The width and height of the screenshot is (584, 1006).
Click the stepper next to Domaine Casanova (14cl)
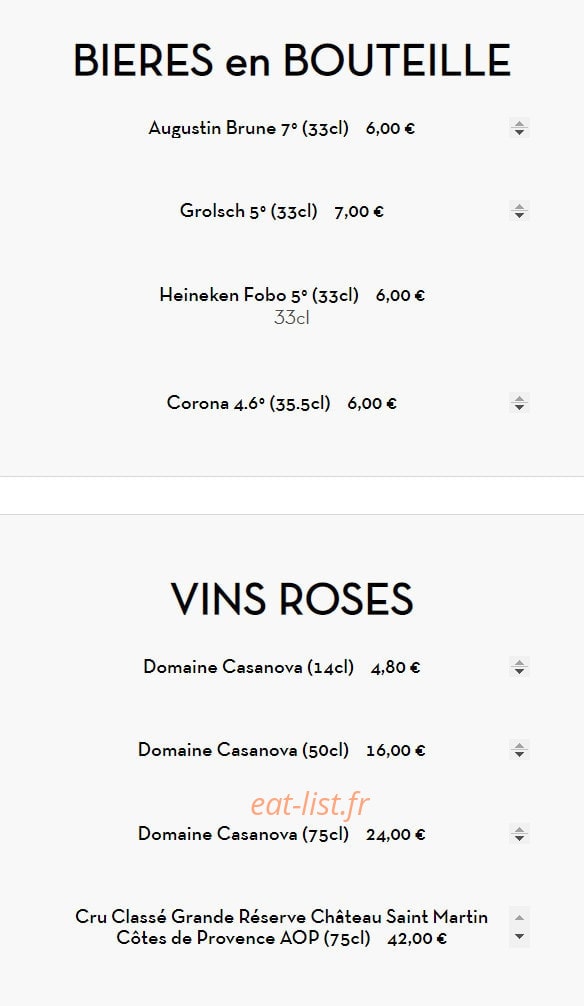(x=519, y=667)
